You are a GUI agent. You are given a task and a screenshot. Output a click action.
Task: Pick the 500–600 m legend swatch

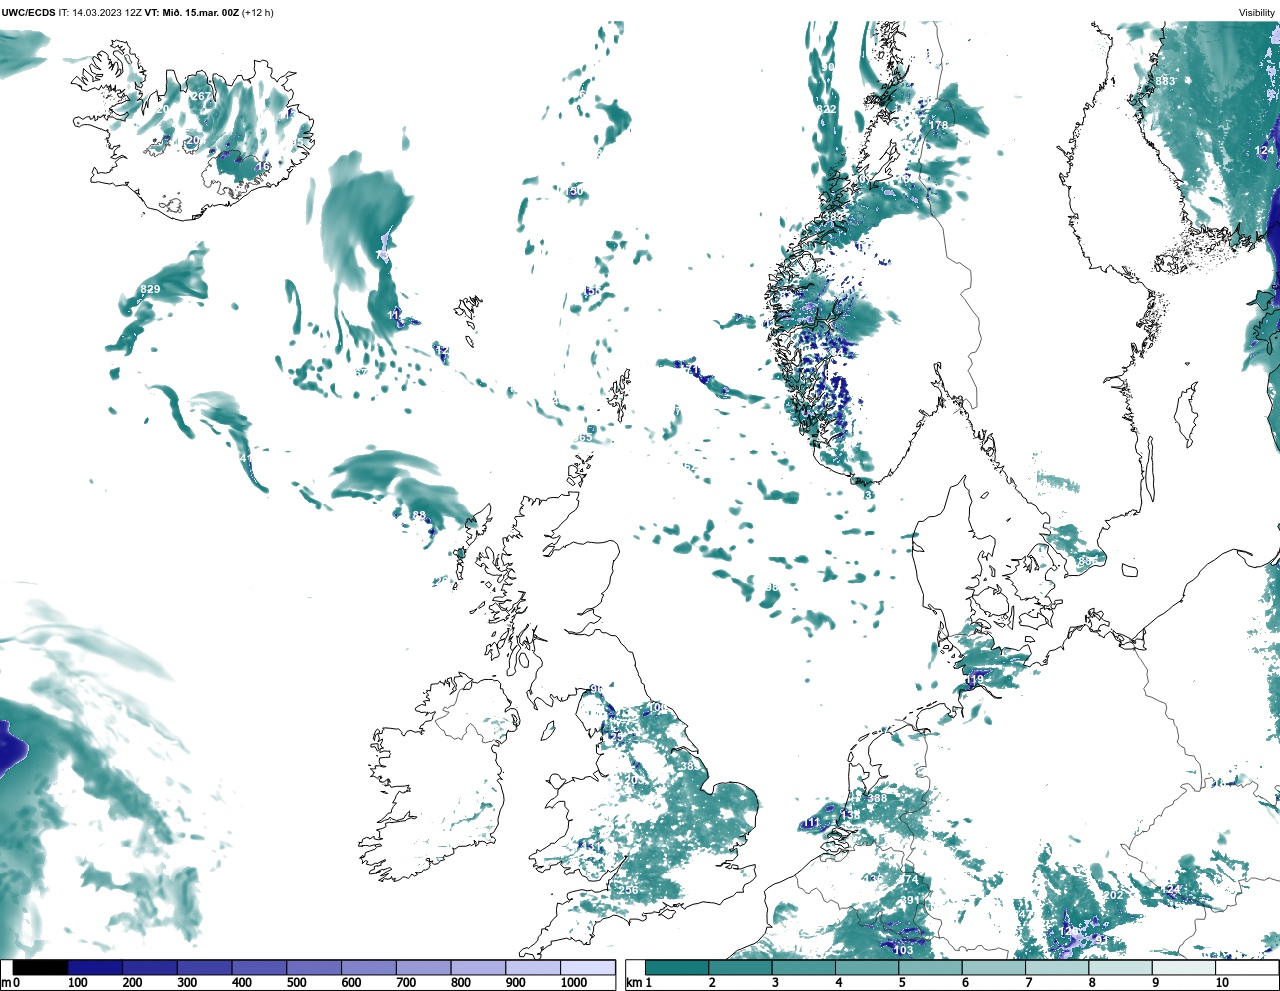[314, 968]
